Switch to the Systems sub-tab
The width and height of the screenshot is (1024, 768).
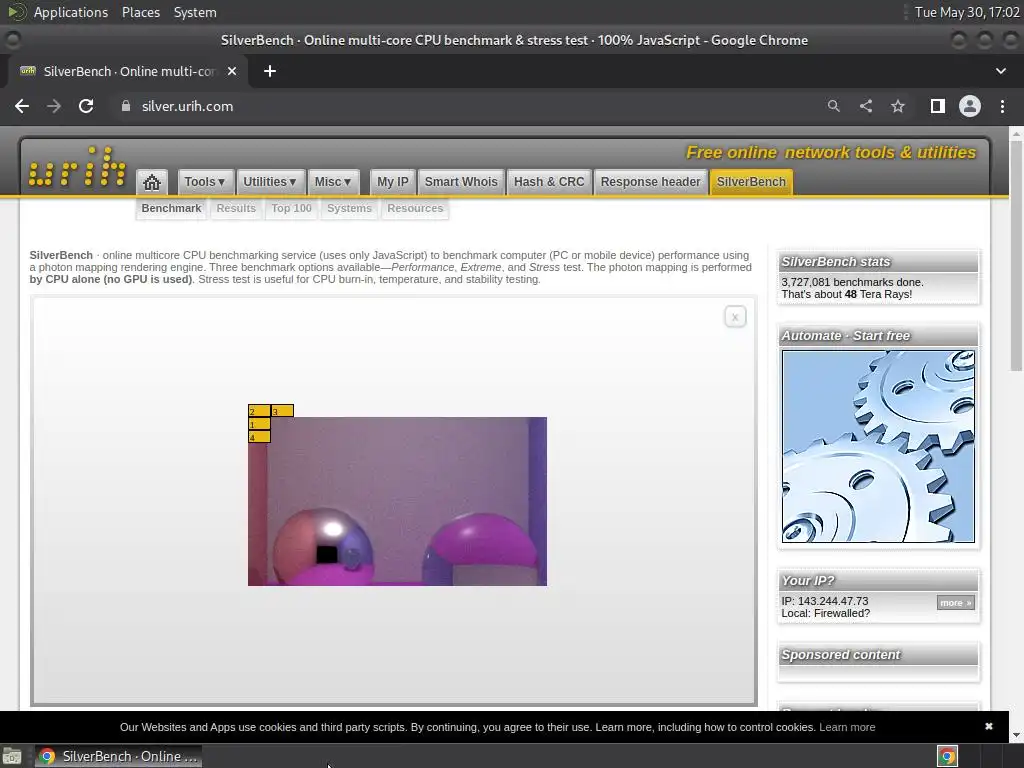click(349, 208)
